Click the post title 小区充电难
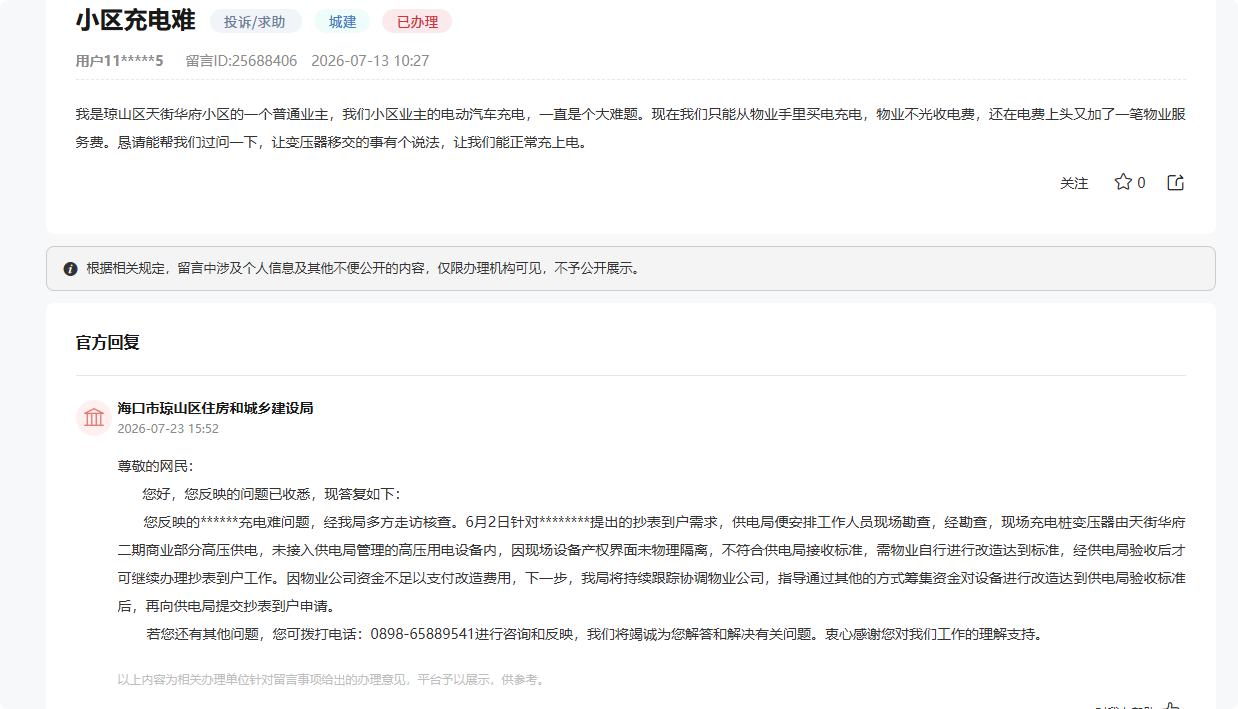Viewport: 1238px width, 709px height. 135,20
